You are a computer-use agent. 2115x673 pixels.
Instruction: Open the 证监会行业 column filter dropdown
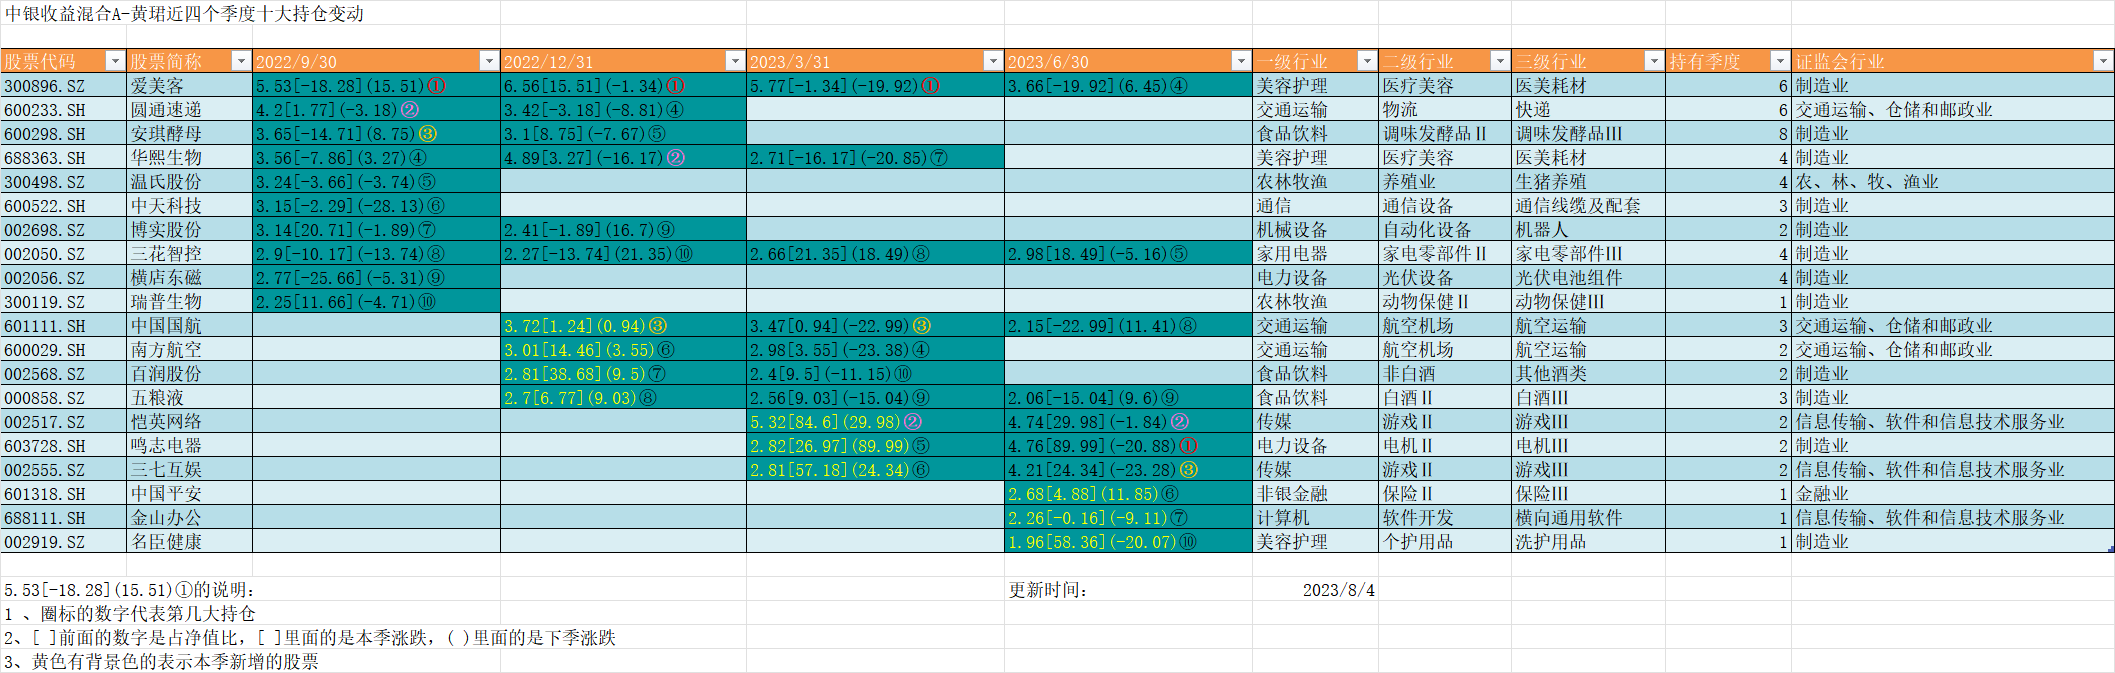pos(2102,61)
